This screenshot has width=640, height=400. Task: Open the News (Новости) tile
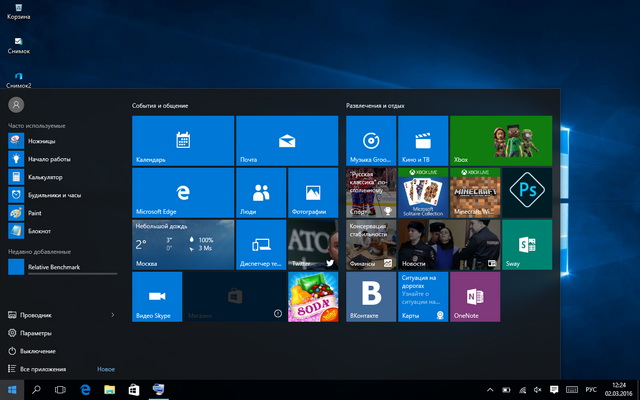point(449,245)
